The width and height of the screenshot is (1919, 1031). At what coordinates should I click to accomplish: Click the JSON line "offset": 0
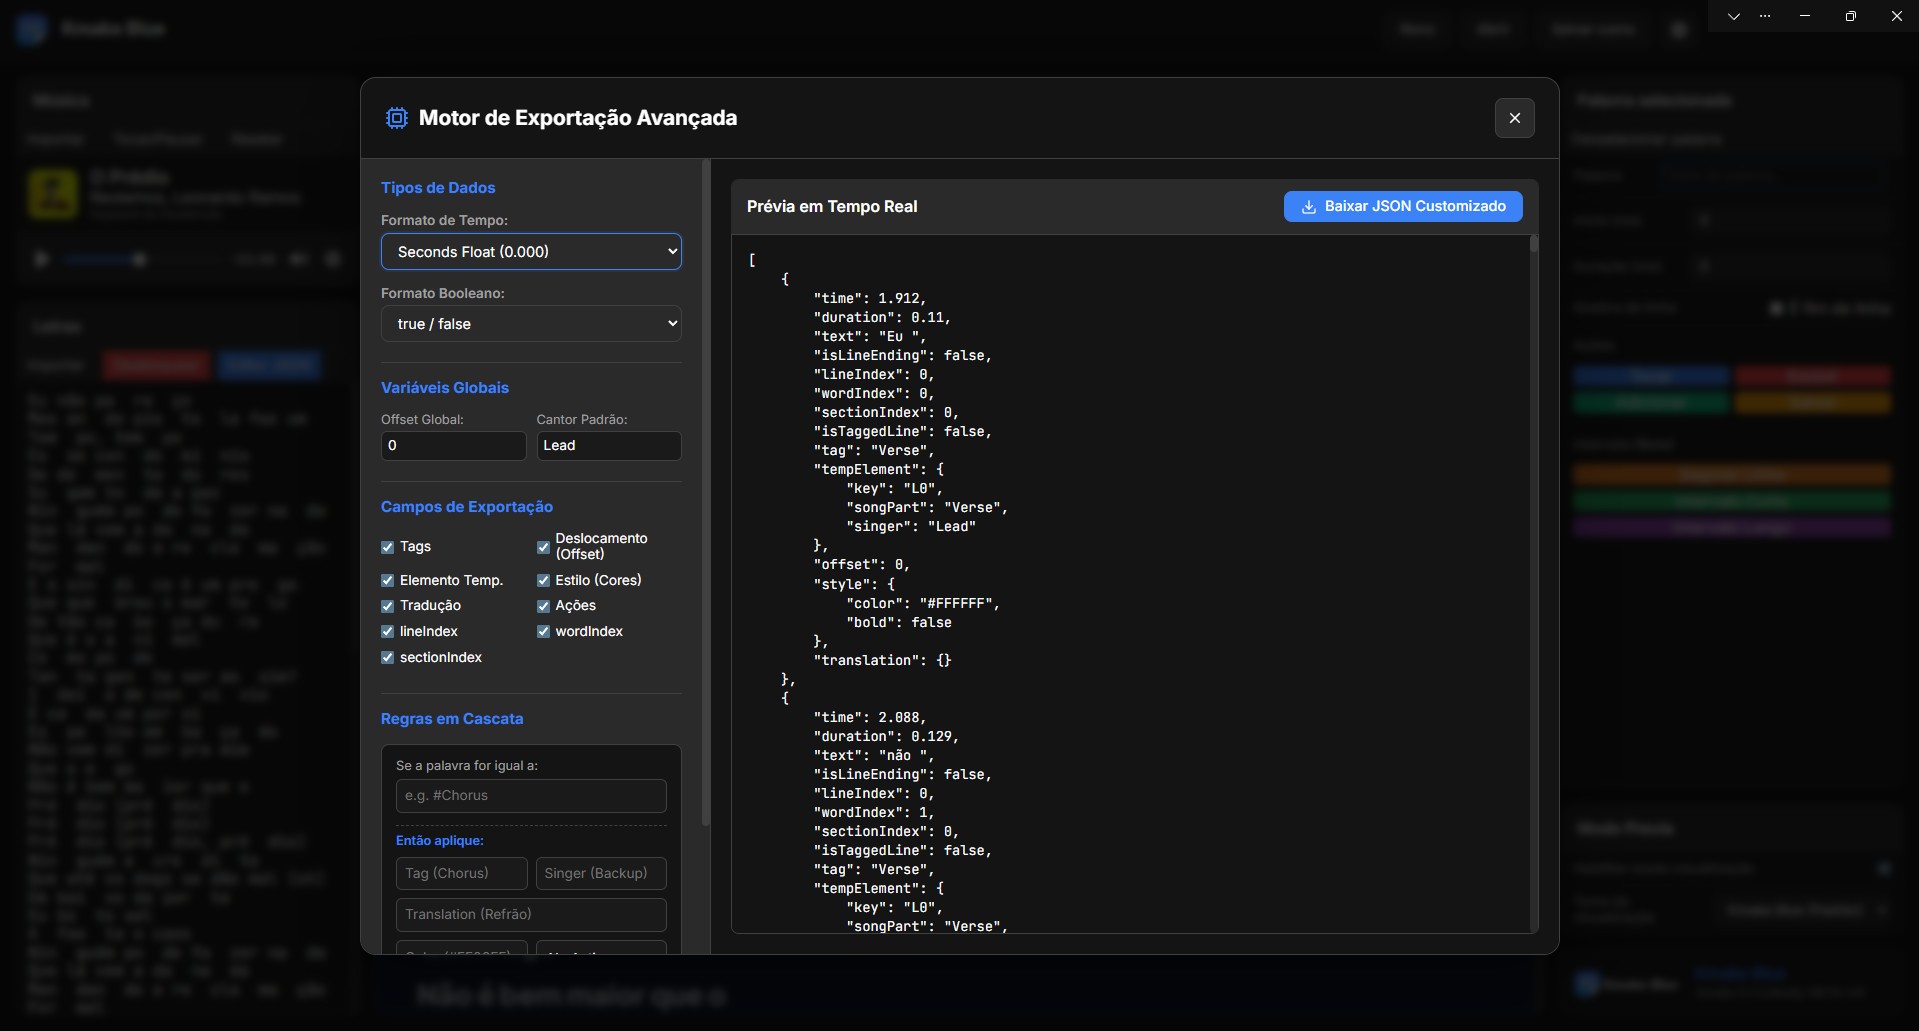862,564
